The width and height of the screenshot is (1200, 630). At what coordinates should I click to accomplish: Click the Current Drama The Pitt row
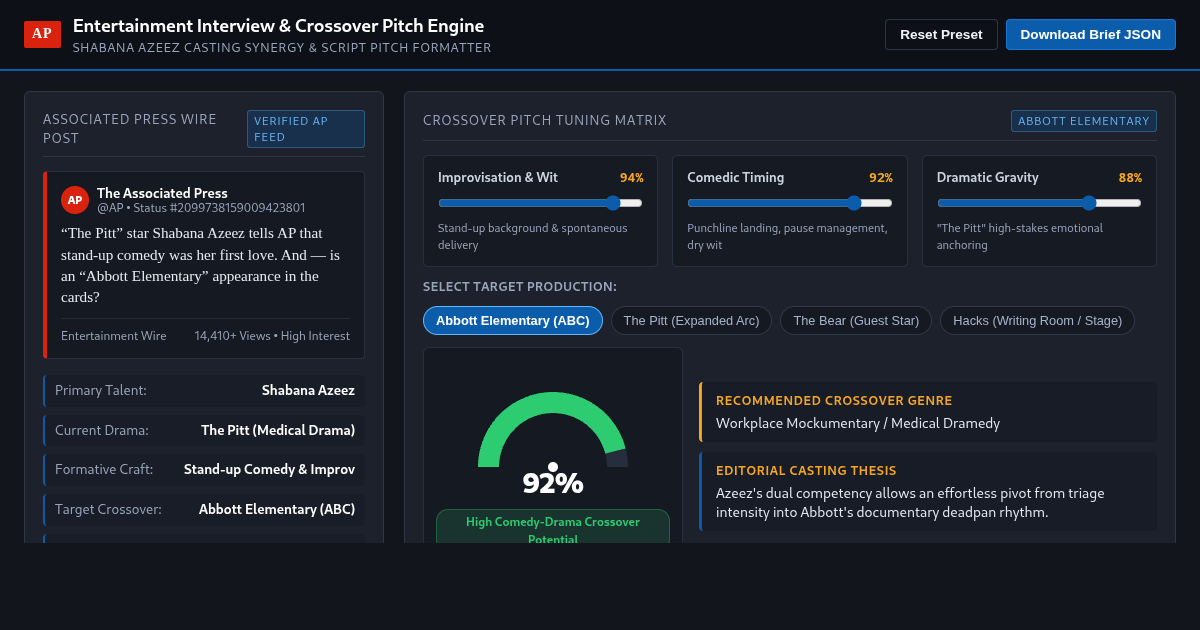204,430
